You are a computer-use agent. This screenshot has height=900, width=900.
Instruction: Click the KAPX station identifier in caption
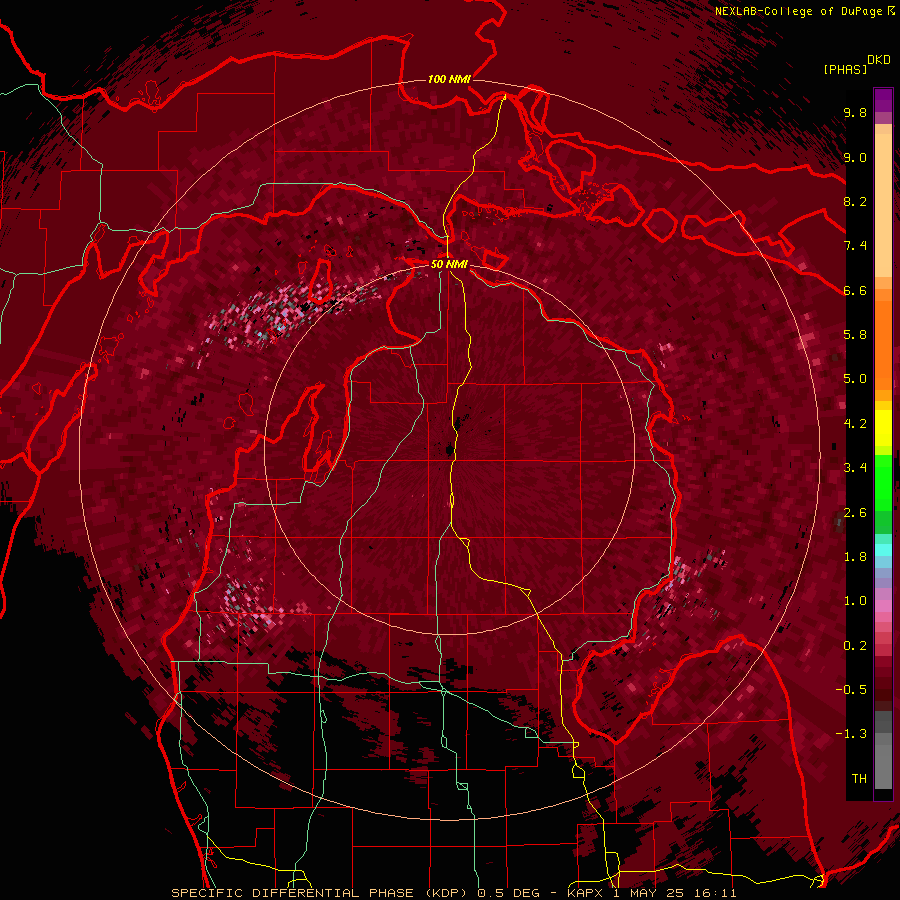tap(585, 893)
